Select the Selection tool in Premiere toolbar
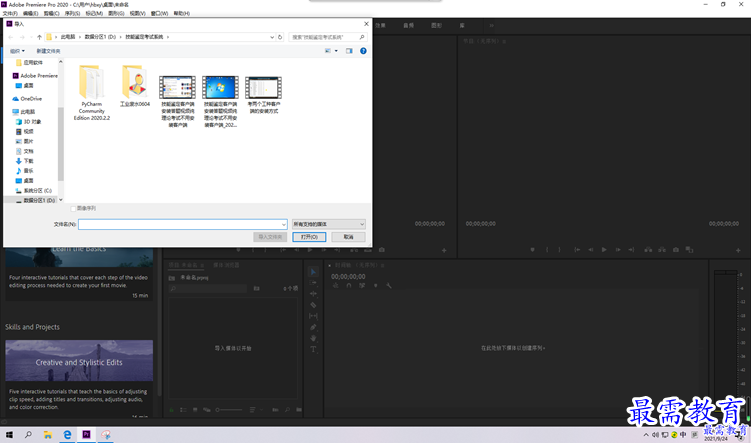 (x=313, y=272)
